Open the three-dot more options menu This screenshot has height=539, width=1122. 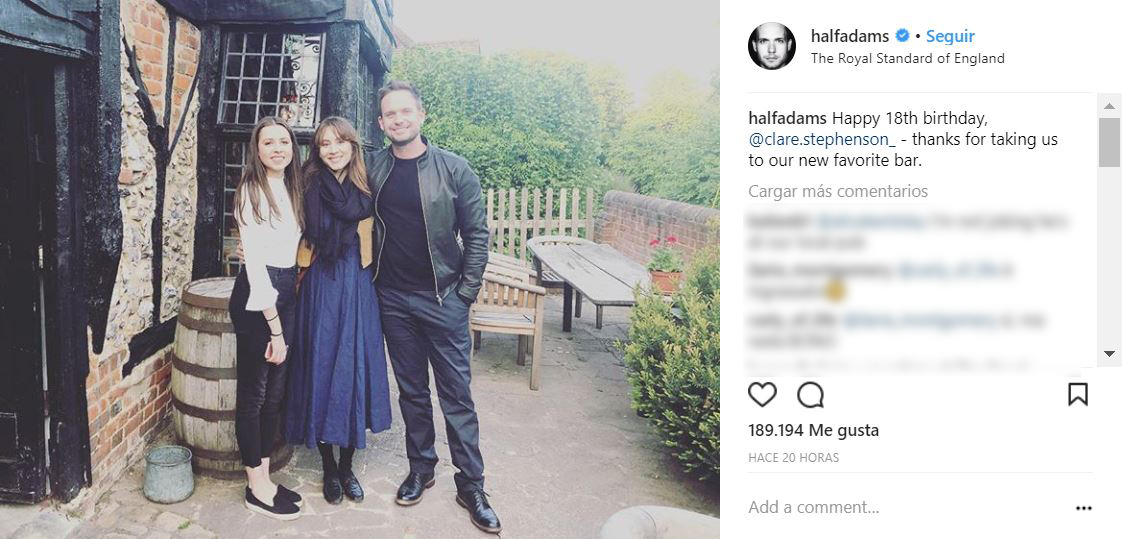[1083, 508]
